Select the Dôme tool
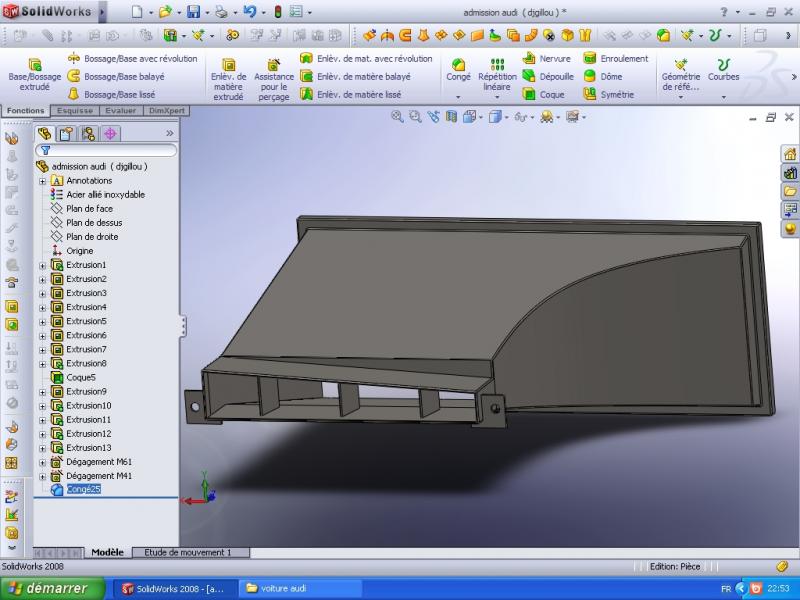800x600 pixels. [x=603, y=77]
